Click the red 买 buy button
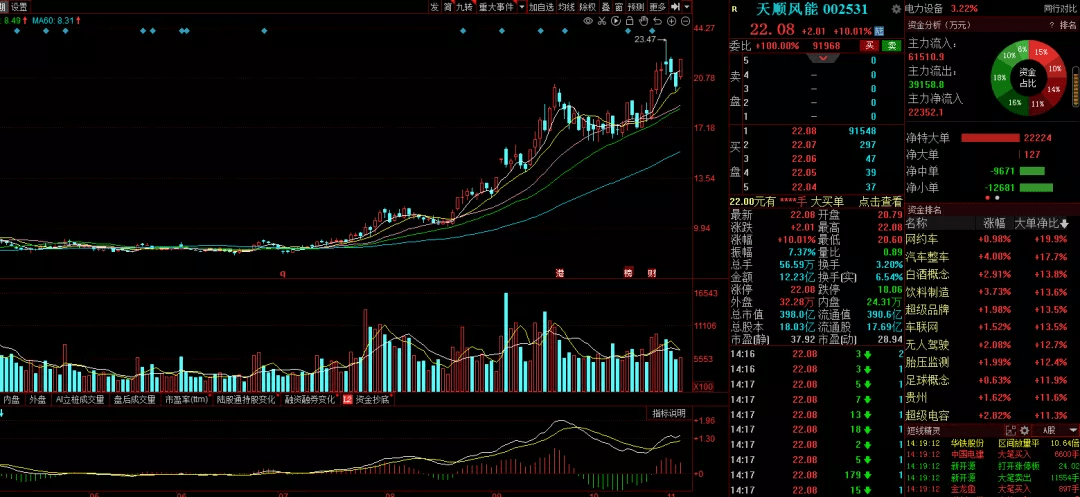Image resolution: width=1080 pixels, height=497 pixels. [869, 45]
